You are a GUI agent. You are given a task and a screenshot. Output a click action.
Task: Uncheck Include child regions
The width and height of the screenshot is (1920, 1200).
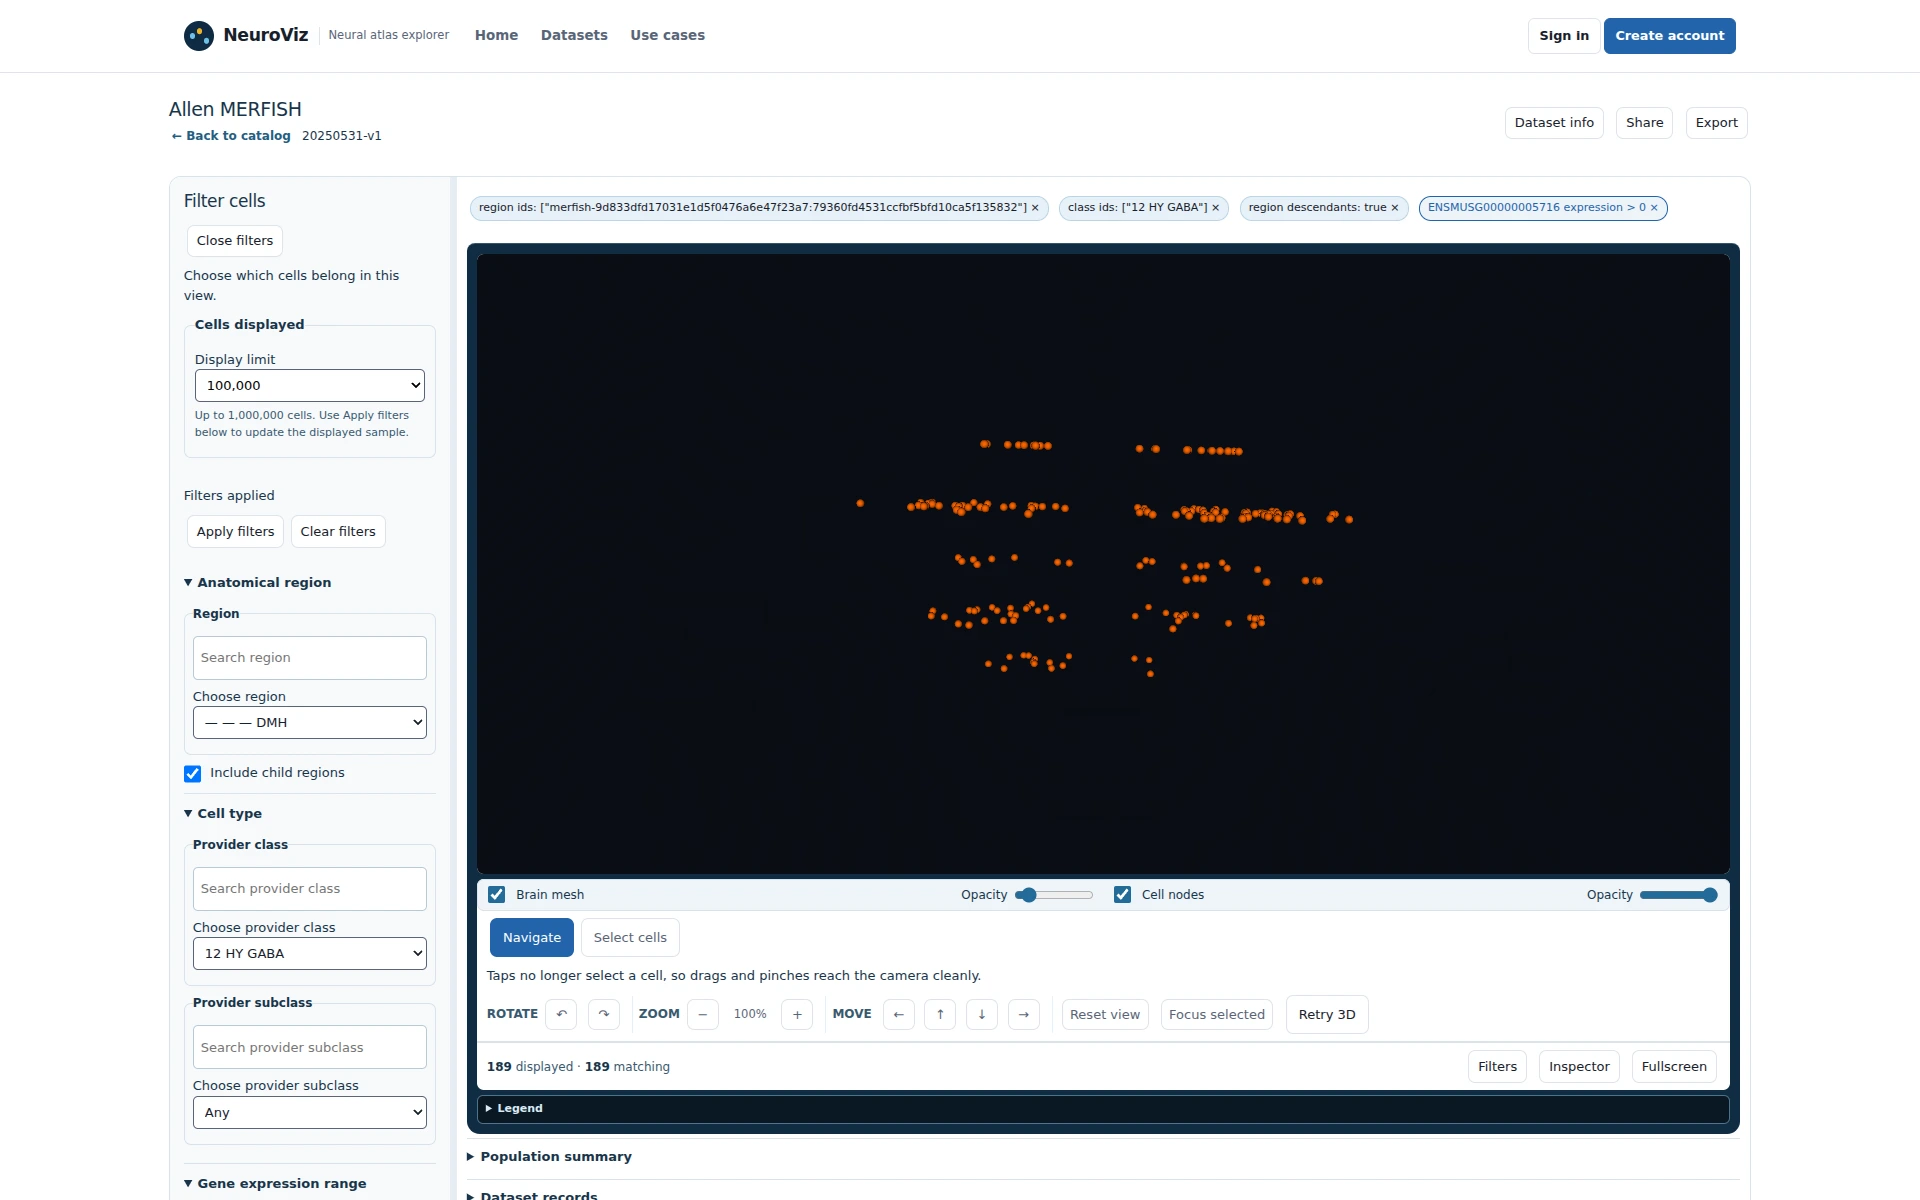tap(193, 773)
